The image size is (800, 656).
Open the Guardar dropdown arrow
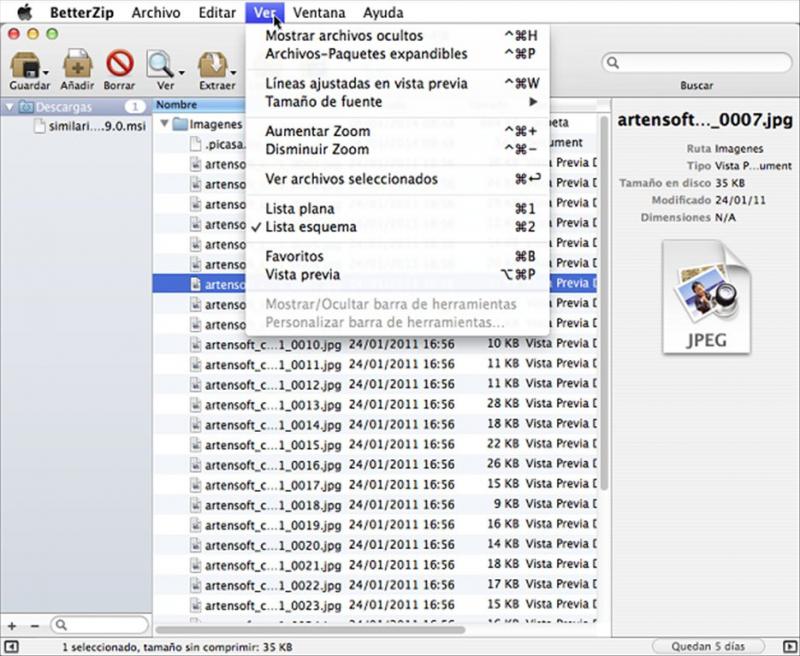click(x=46, y=72)
